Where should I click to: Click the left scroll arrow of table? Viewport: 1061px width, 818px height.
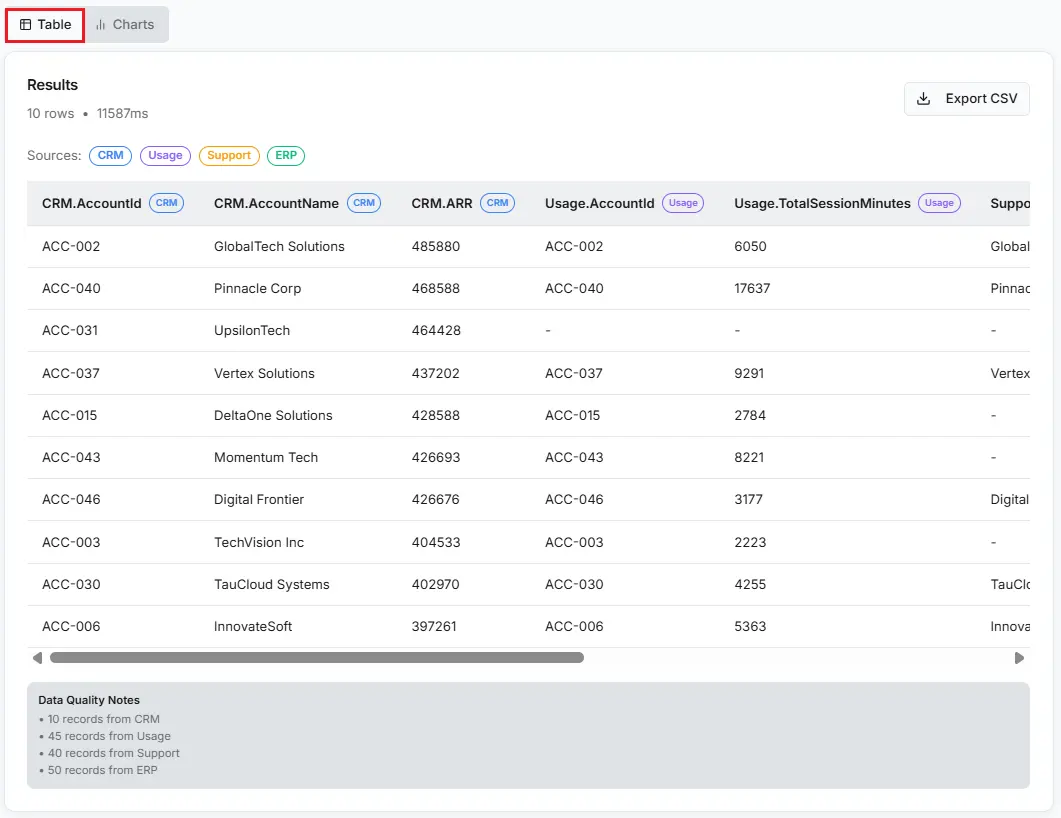37,658
